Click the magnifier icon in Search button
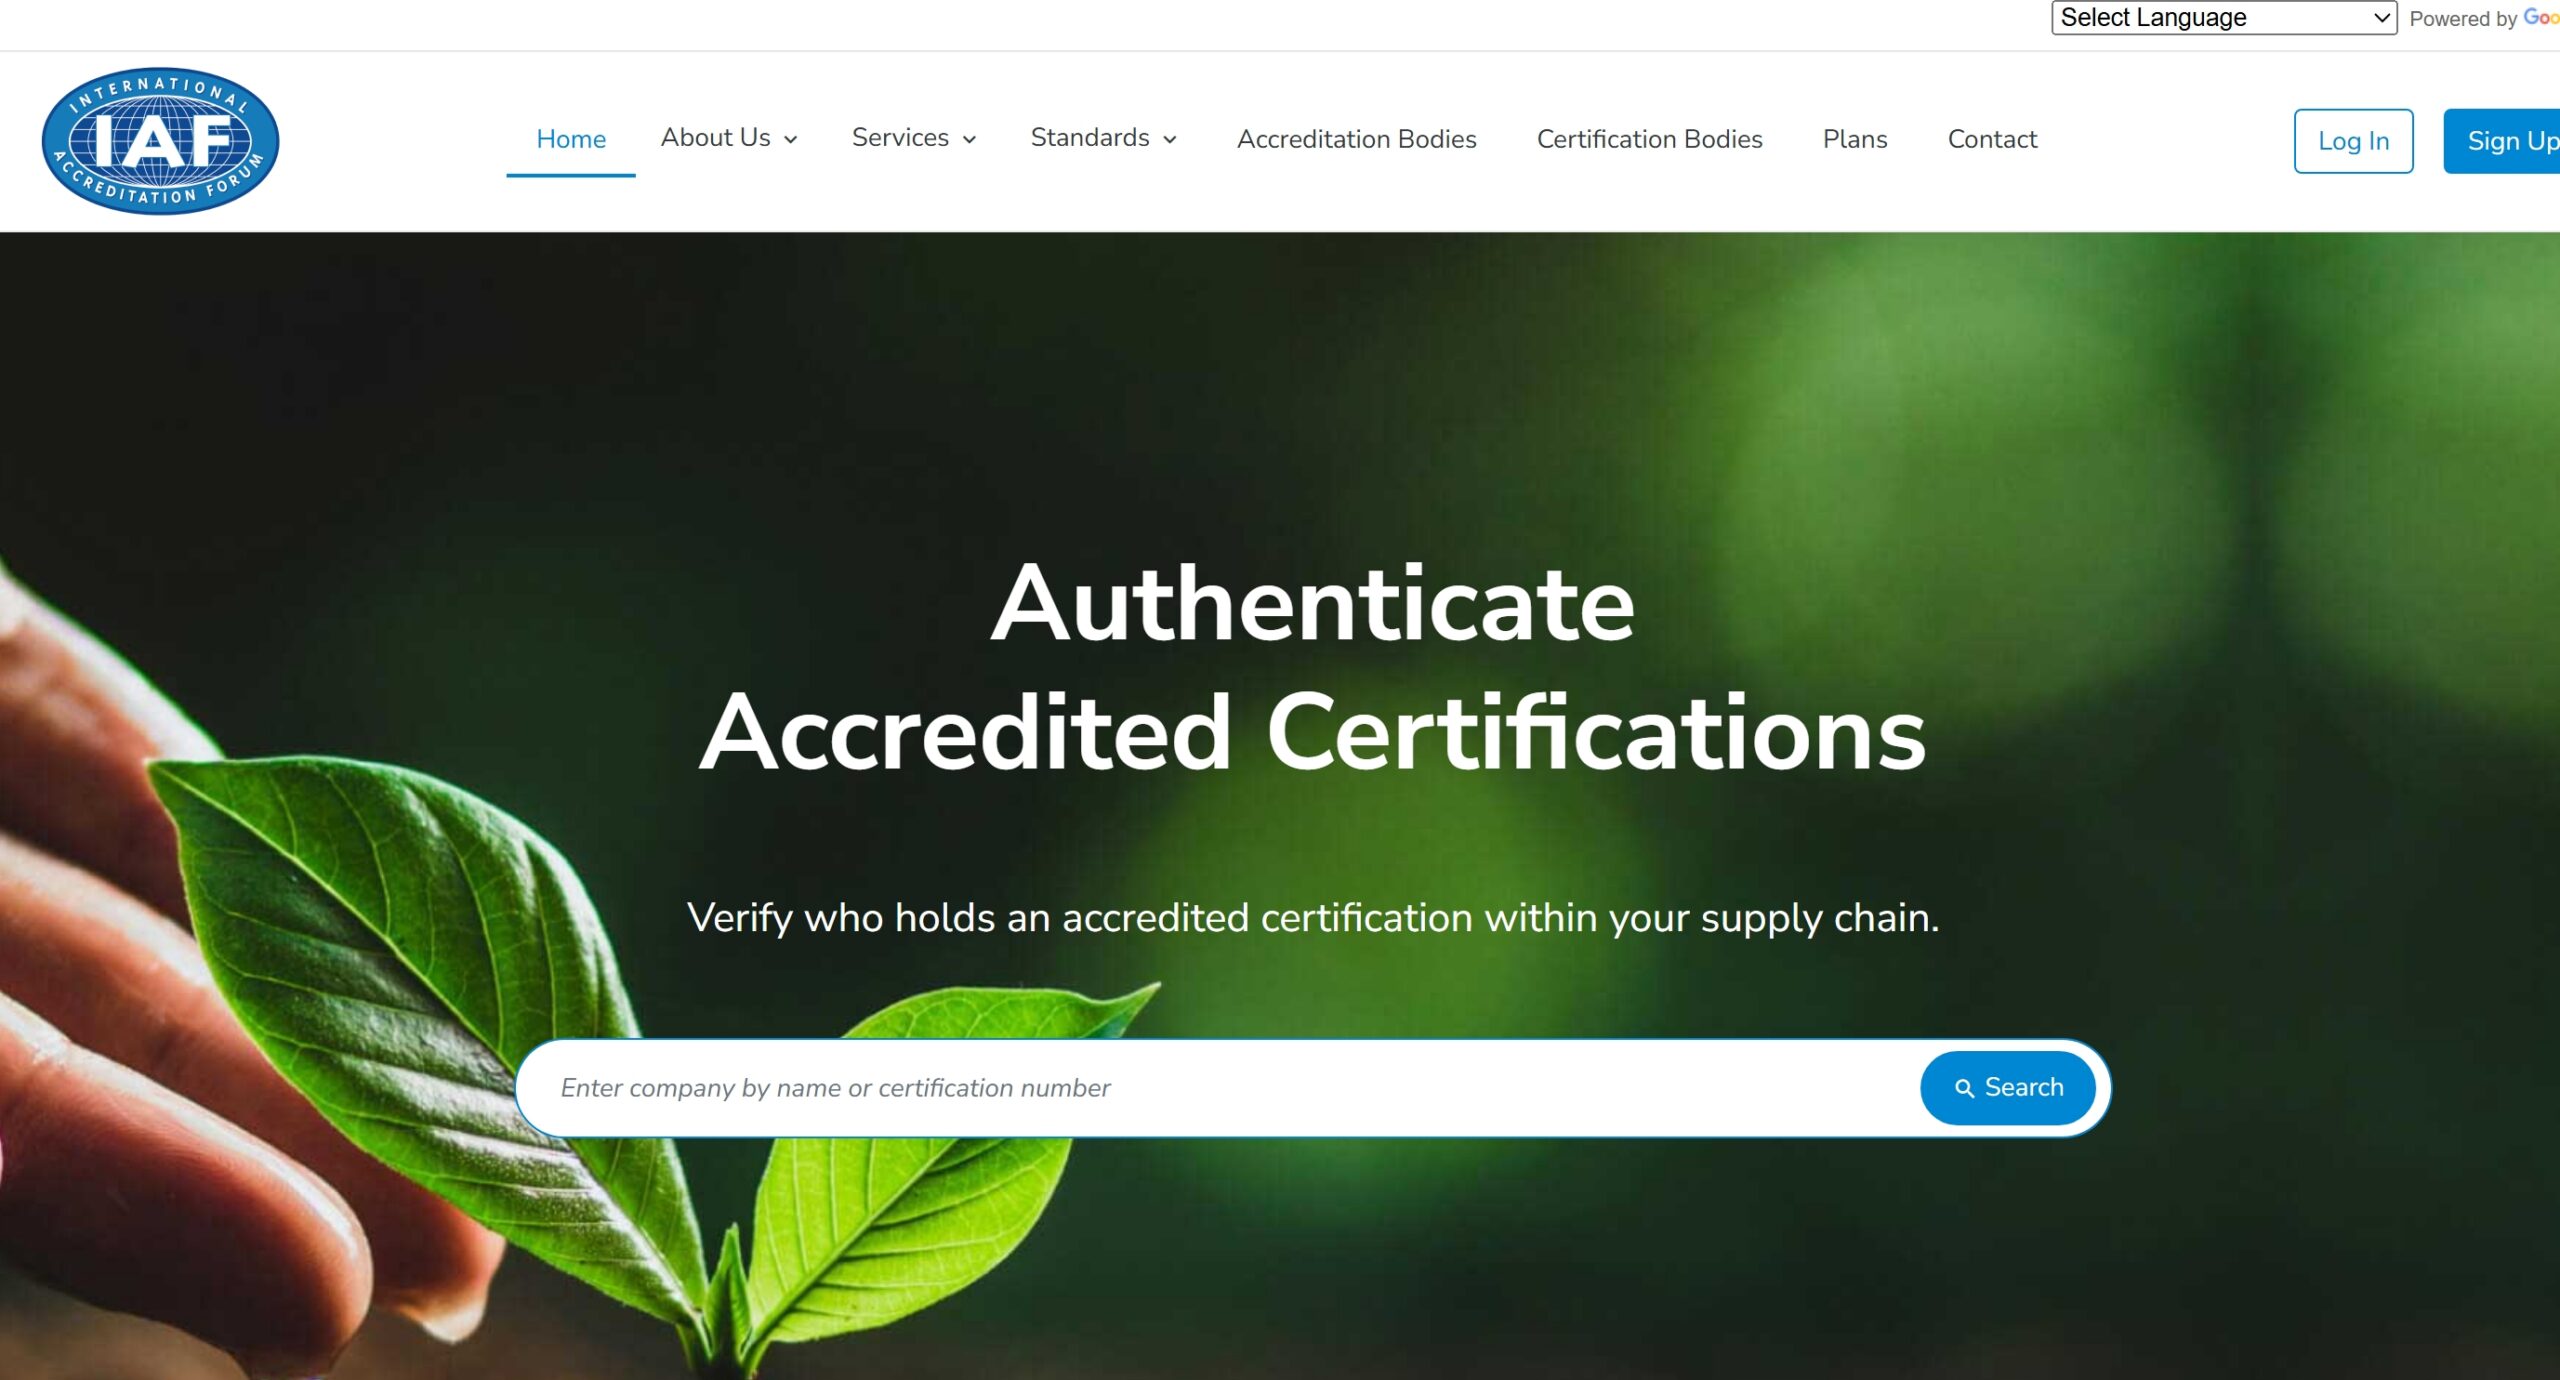This screenshot has height=1380, width=2560. point(1964,1088)
